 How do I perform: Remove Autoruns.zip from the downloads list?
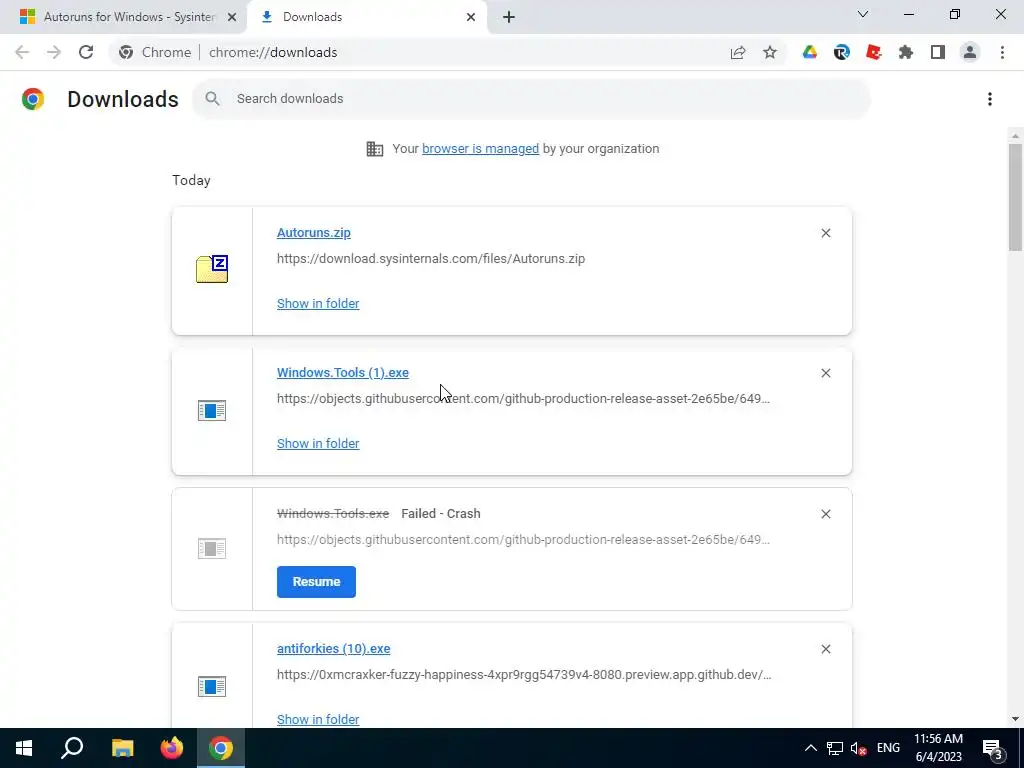point(826,233)
